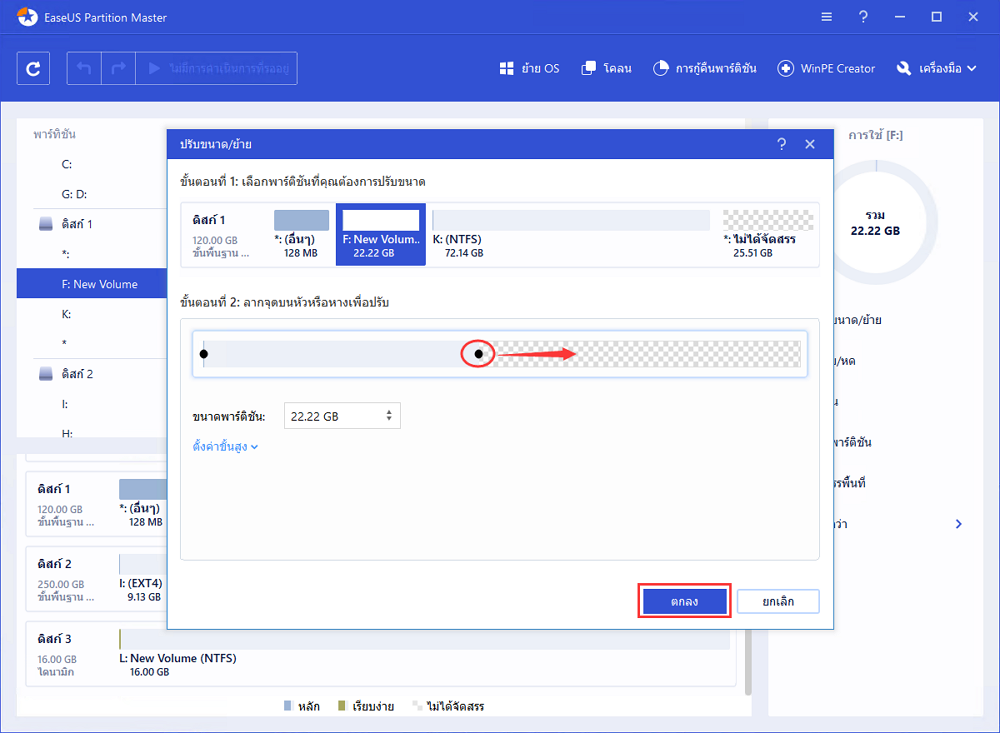Click L: New Volume (NTFS) partition bar

(423, 639)
